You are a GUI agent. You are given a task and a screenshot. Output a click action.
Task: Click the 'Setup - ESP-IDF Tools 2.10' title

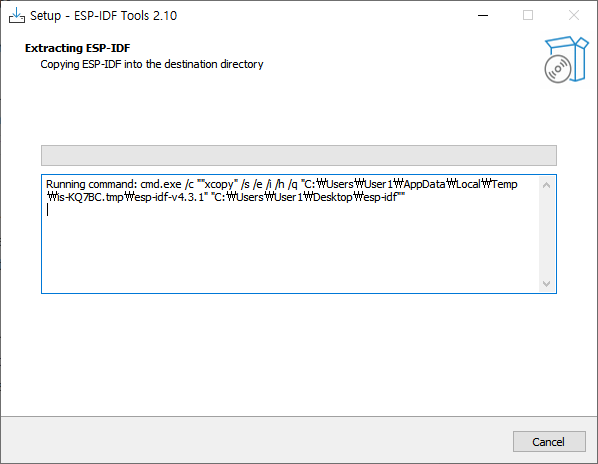pos(104,16)
